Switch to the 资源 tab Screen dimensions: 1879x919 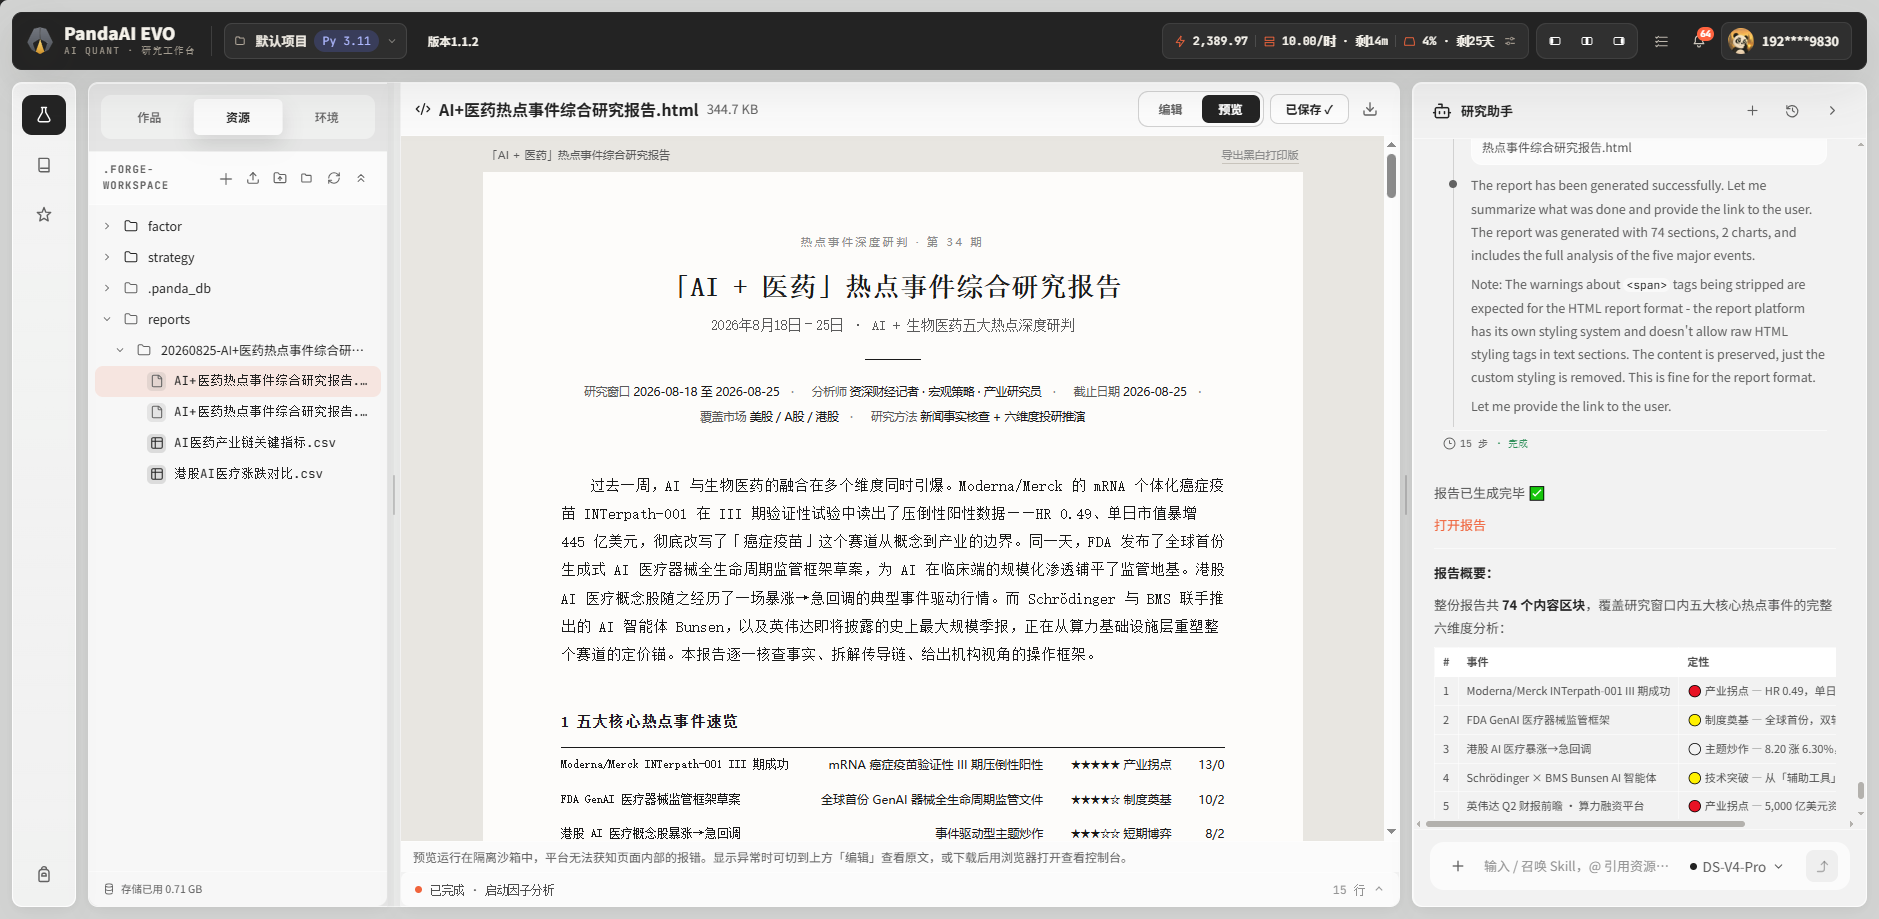(x=238, y=117)
